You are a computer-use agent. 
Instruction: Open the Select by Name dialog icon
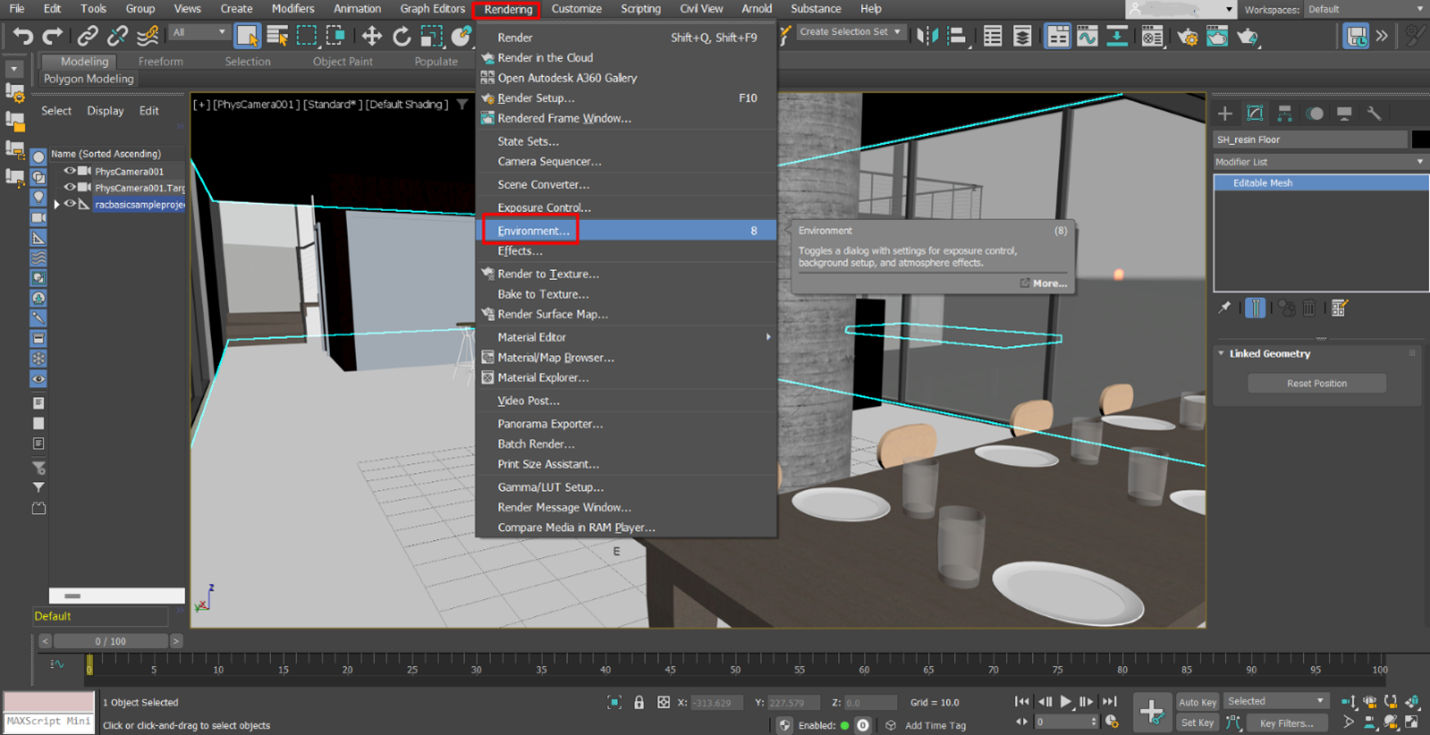pos(276,37)
